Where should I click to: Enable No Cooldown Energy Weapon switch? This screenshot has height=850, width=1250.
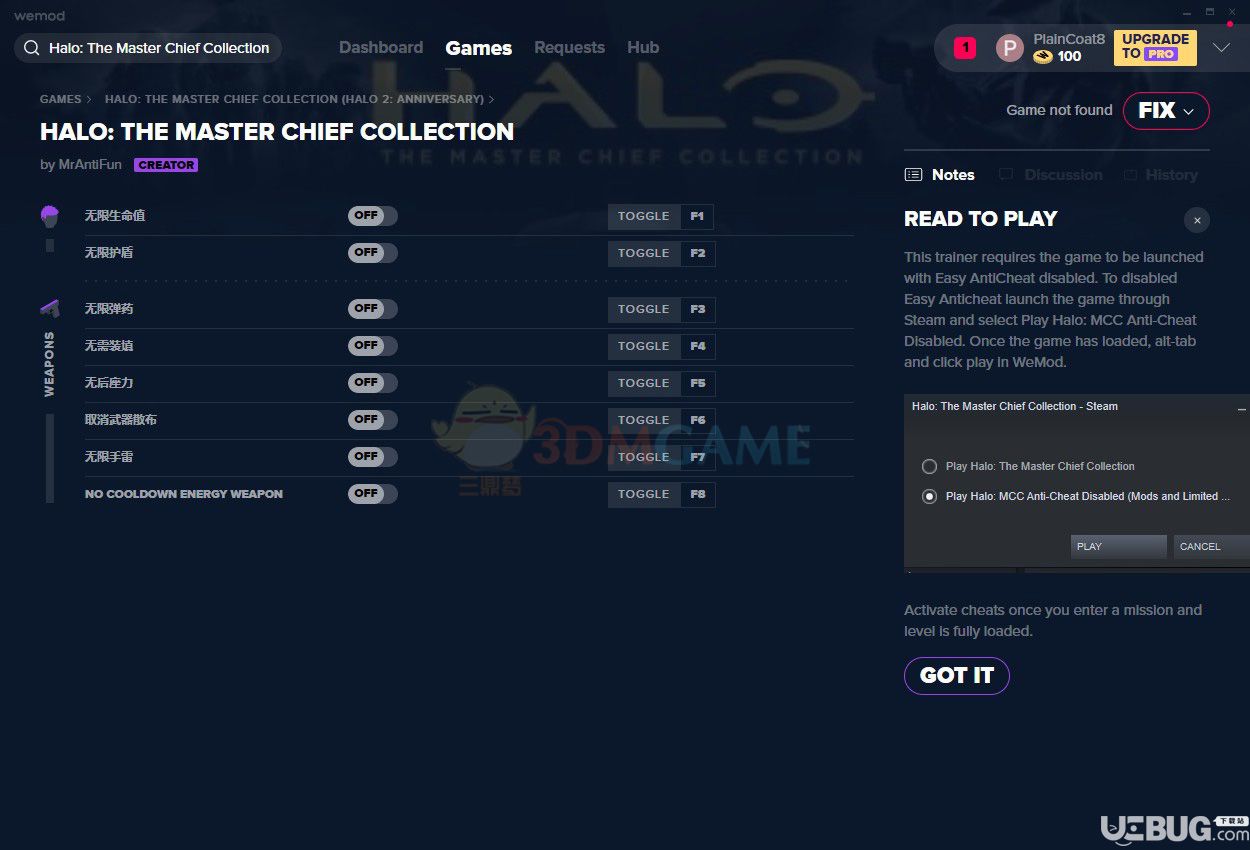tap(373, 494)
